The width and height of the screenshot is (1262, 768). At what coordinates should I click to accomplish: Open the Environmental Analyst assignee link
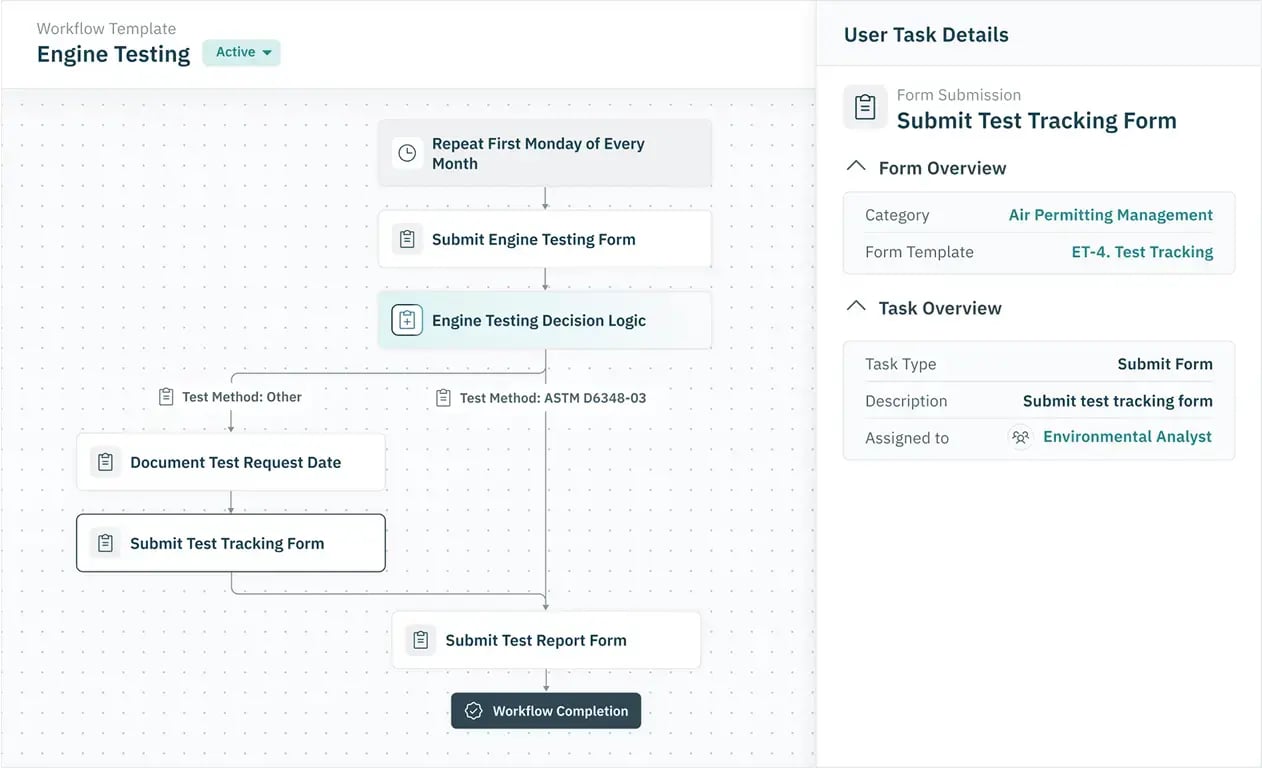(x=1127, y=437)
